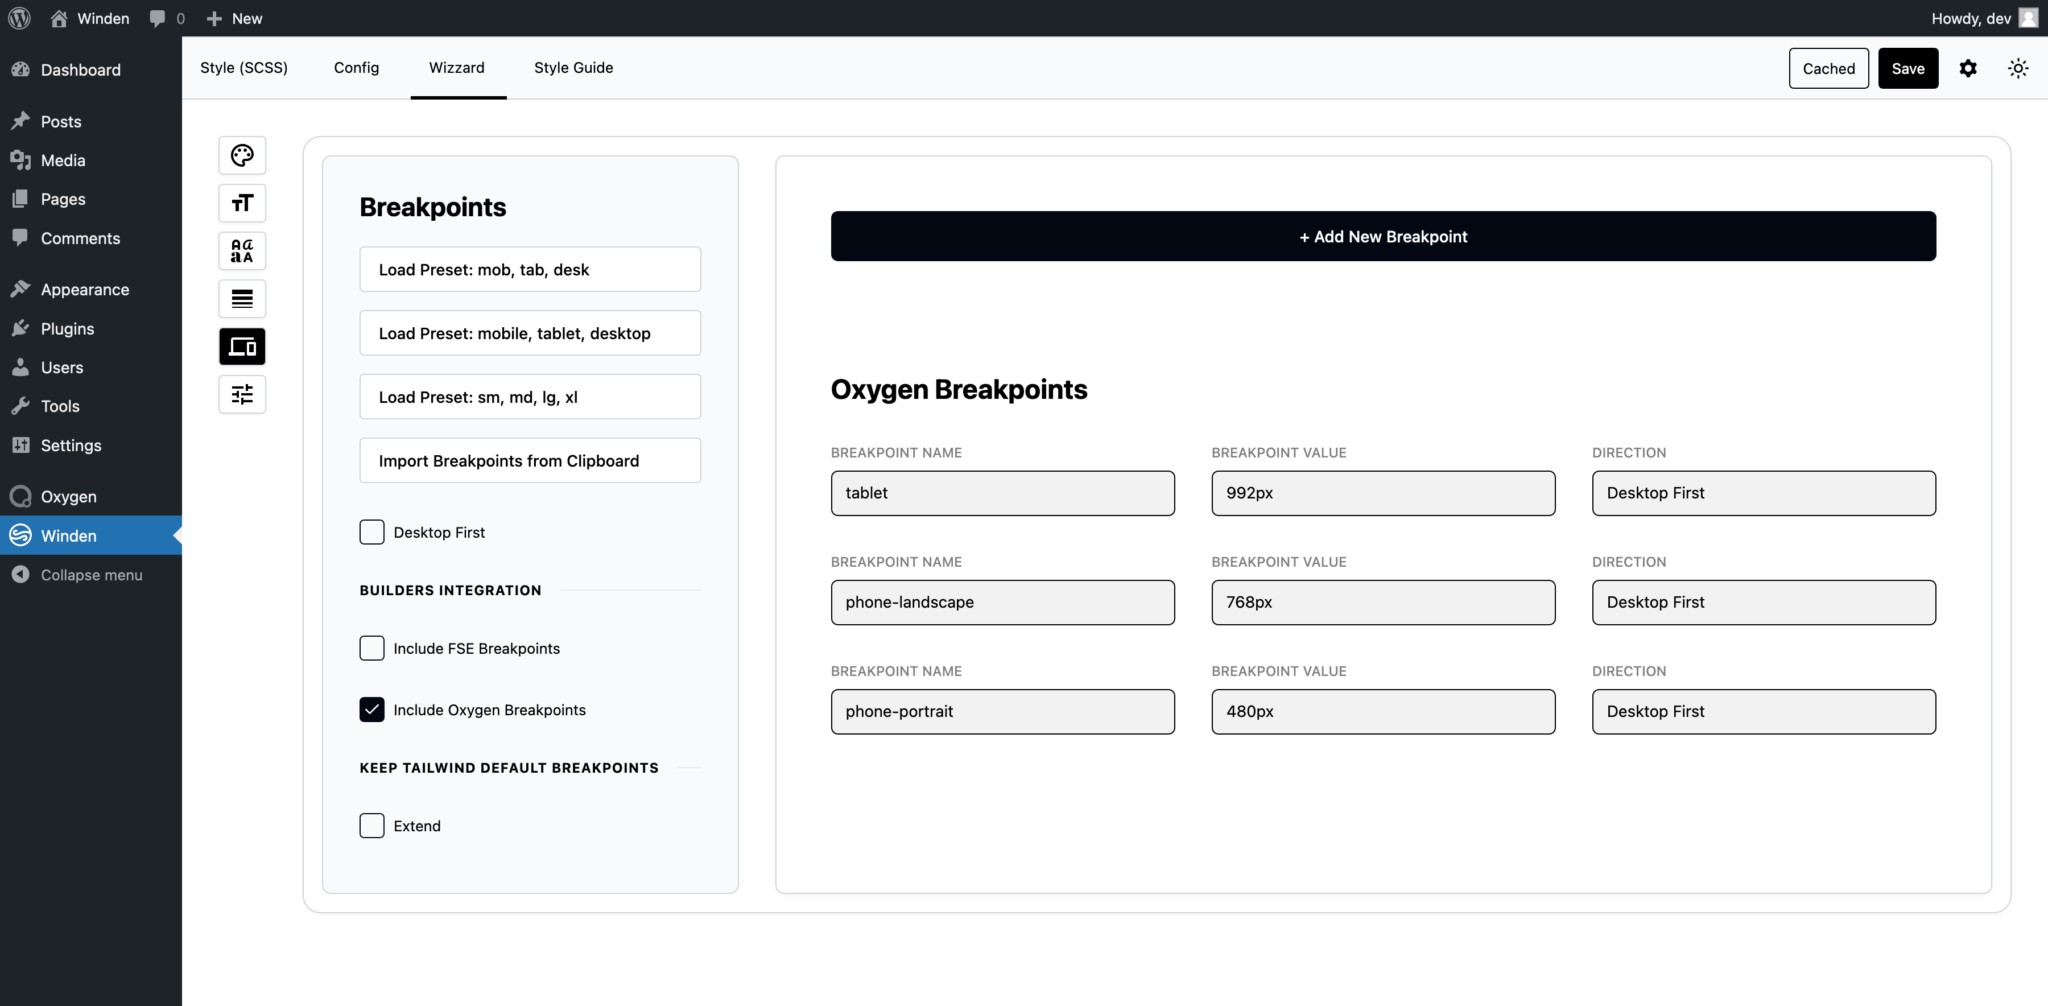Switch to the Style Guide tab
Screen dimensions: 2048x1006
573,68
